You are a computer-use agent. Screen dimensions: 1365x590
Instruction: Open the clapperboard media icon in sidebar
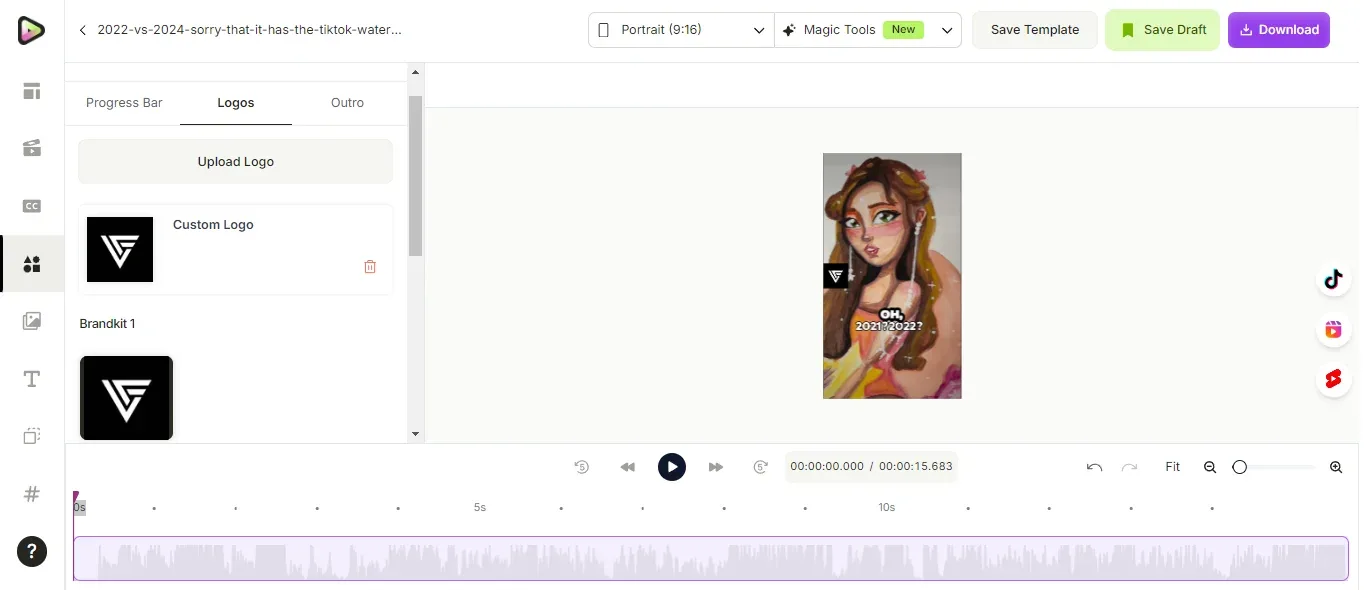click(x=32, y=148)
